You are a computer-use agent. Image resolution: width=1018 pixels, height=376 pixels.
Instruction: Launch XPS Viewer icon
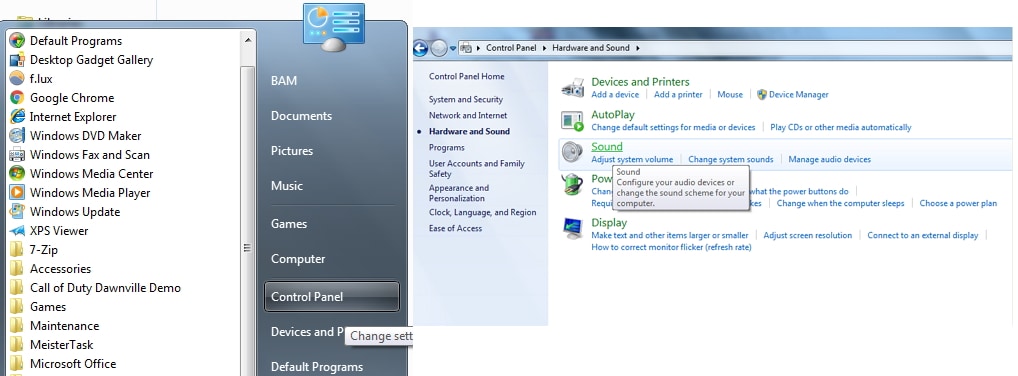pyautogui.click(x=17, y=231)
